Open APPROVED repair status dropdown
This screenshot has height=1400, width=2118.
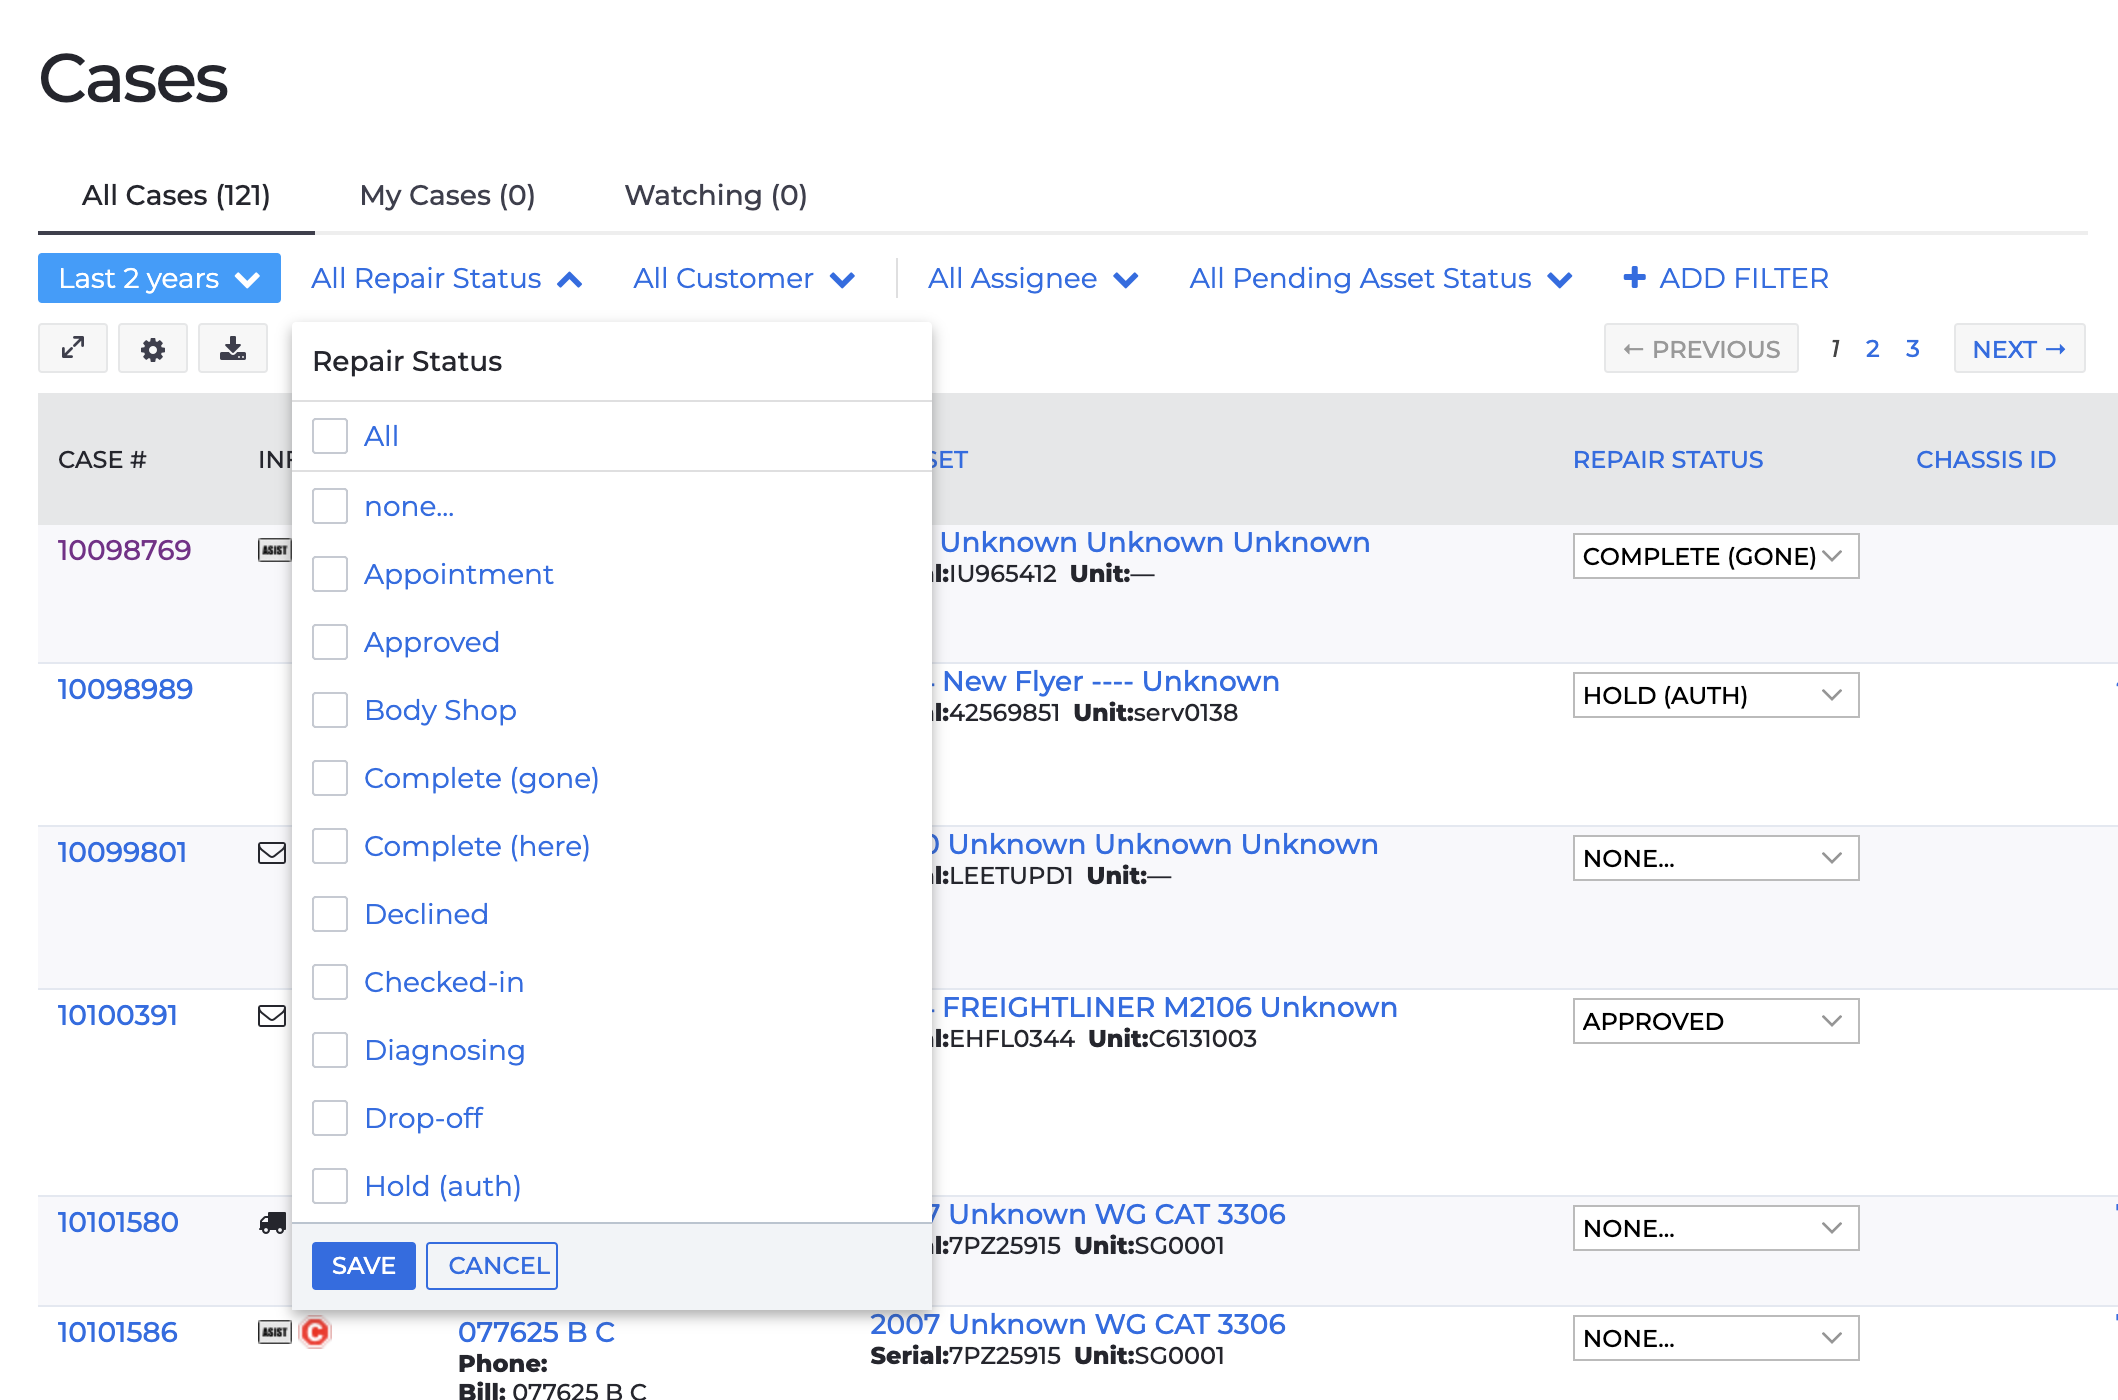click(1716, 1021)
